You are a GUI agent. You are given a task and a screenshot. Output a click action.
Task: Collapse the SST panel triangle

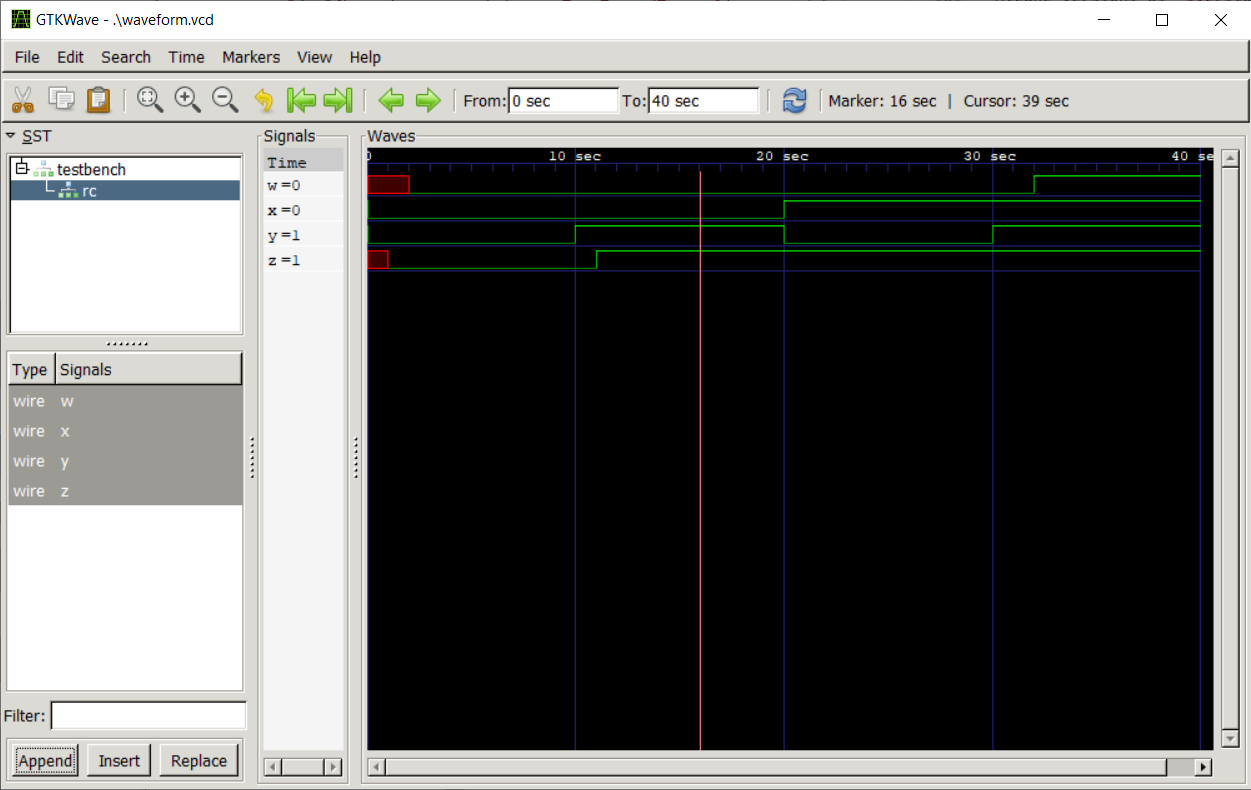10,135
